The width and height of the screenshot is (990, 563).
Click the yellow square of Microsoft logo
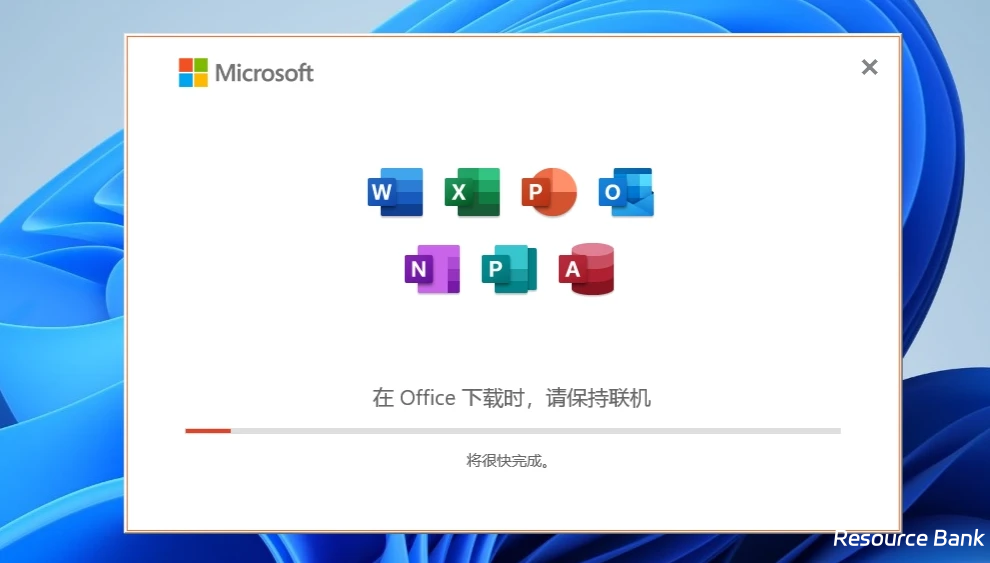201,80
